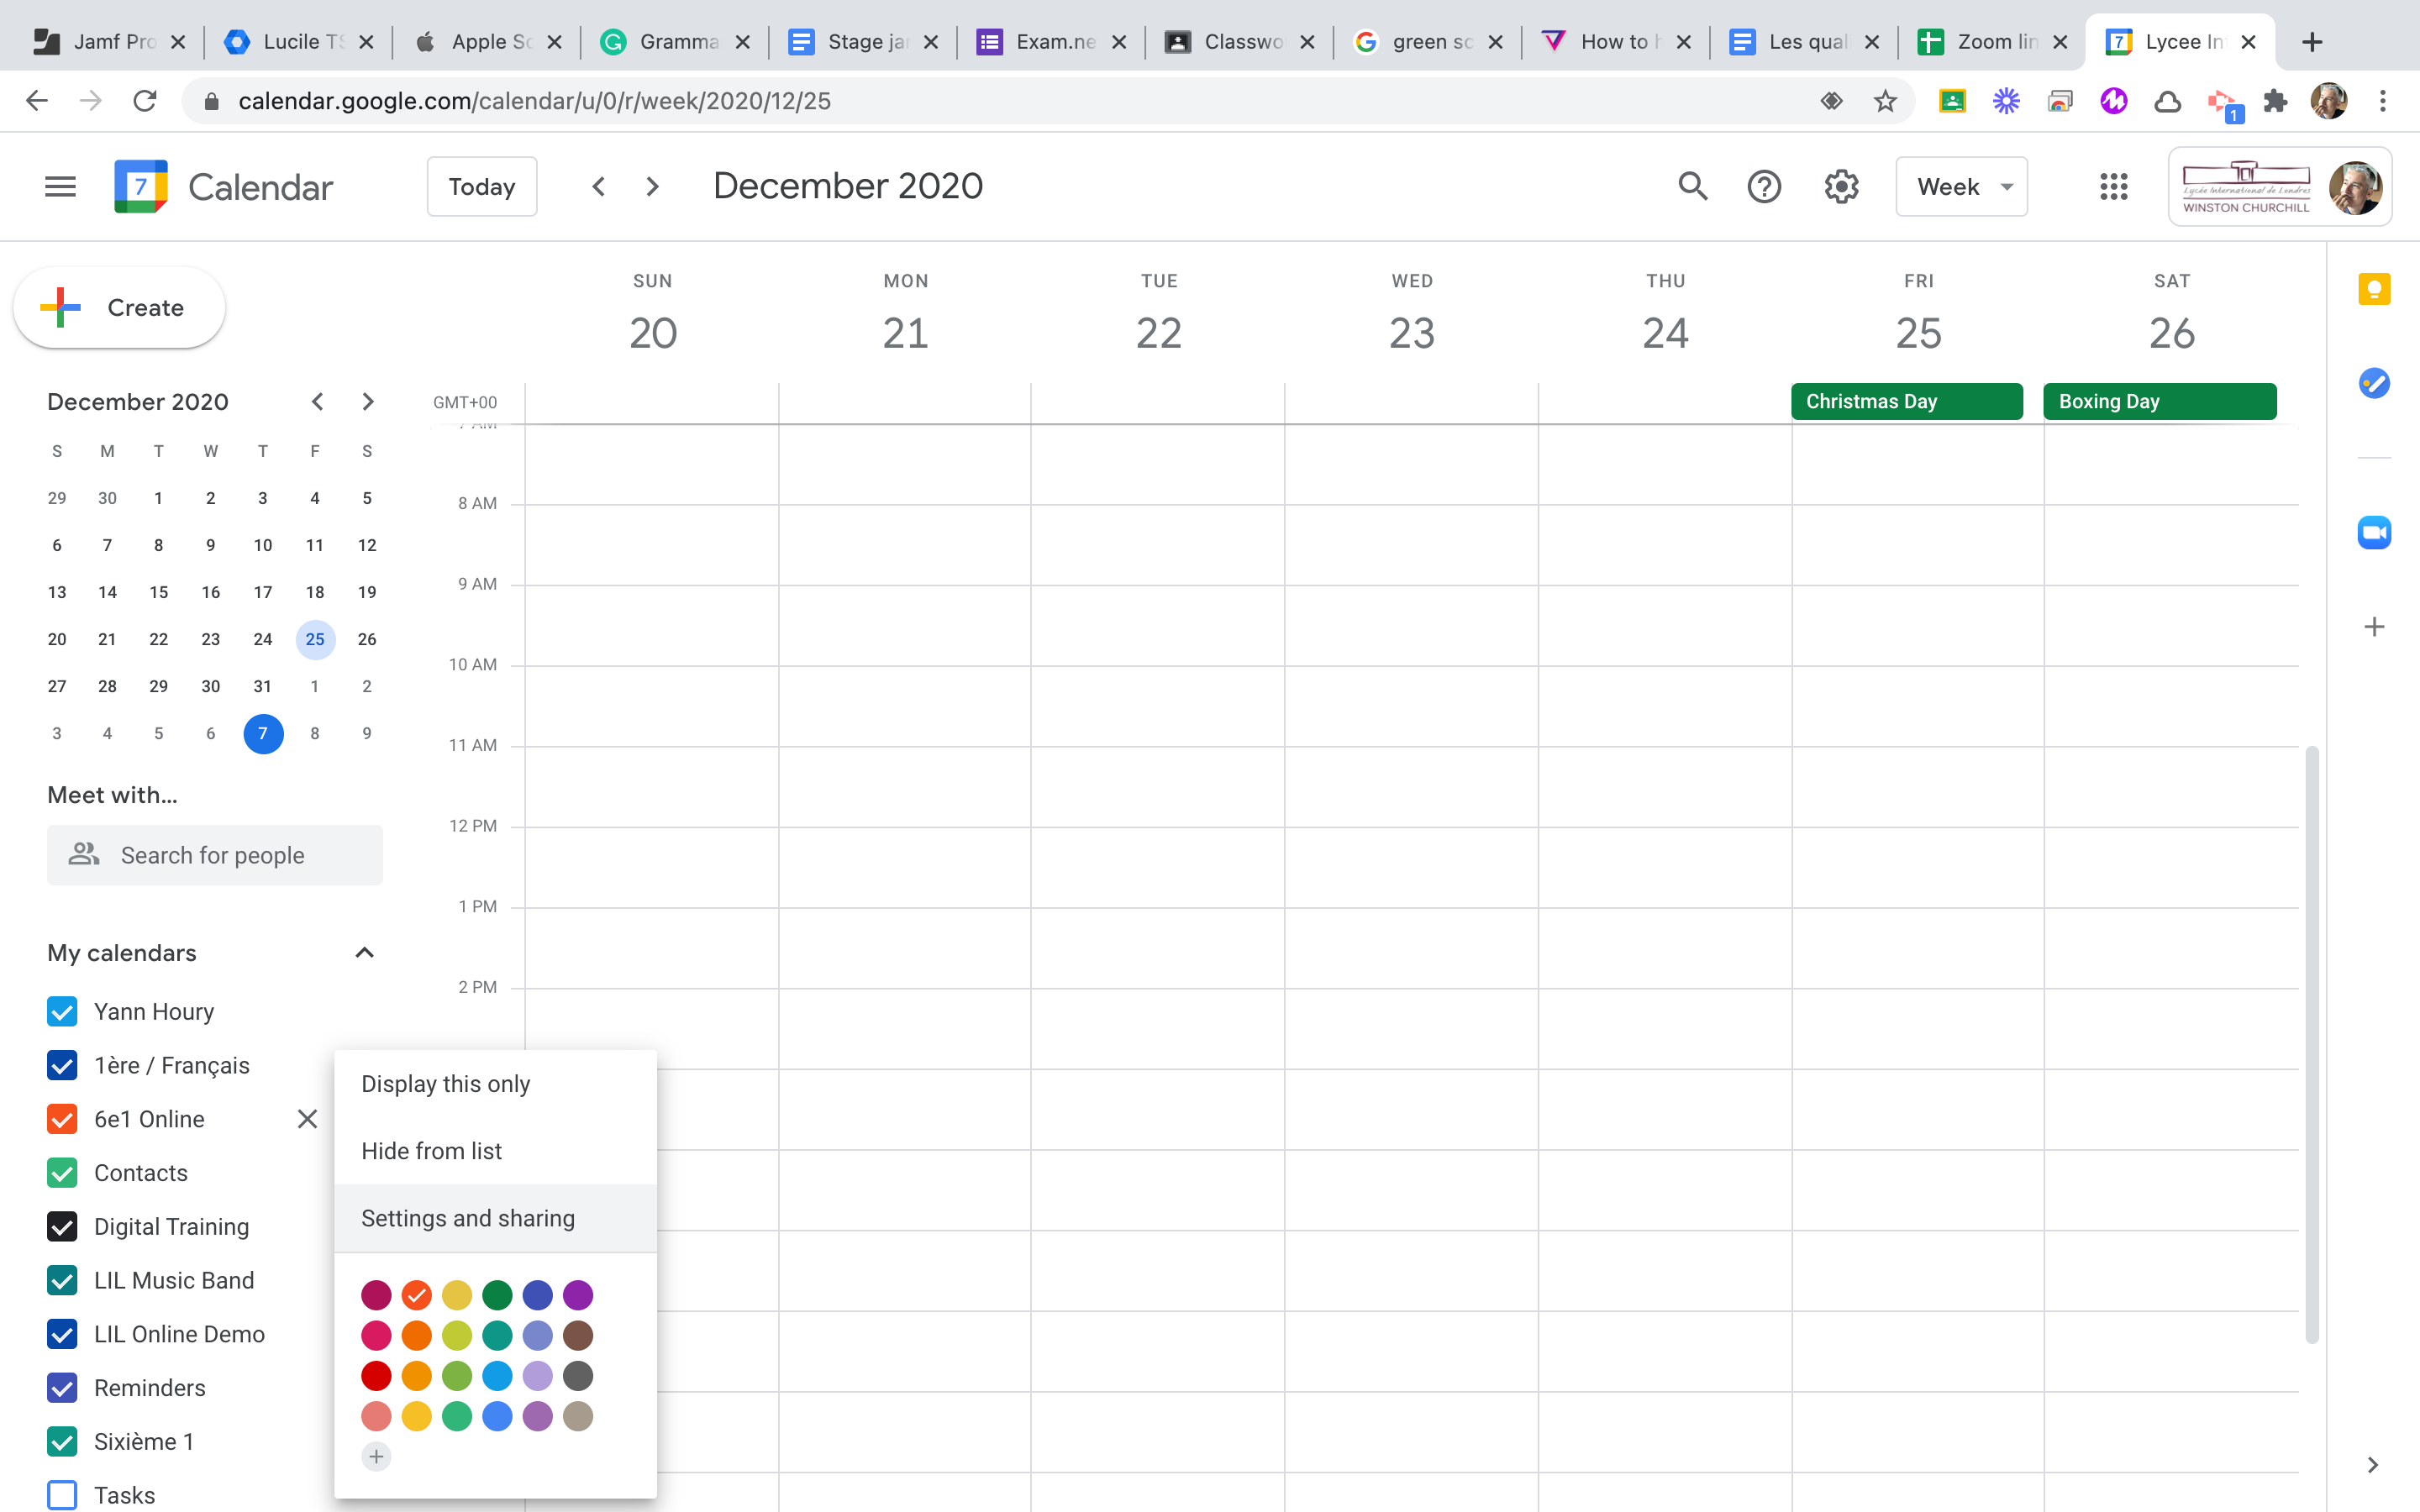Screen dimensions: 2420x1512
Task: Collapse the My calendars section
Action: pyautogui.click(x=364, y=953)
